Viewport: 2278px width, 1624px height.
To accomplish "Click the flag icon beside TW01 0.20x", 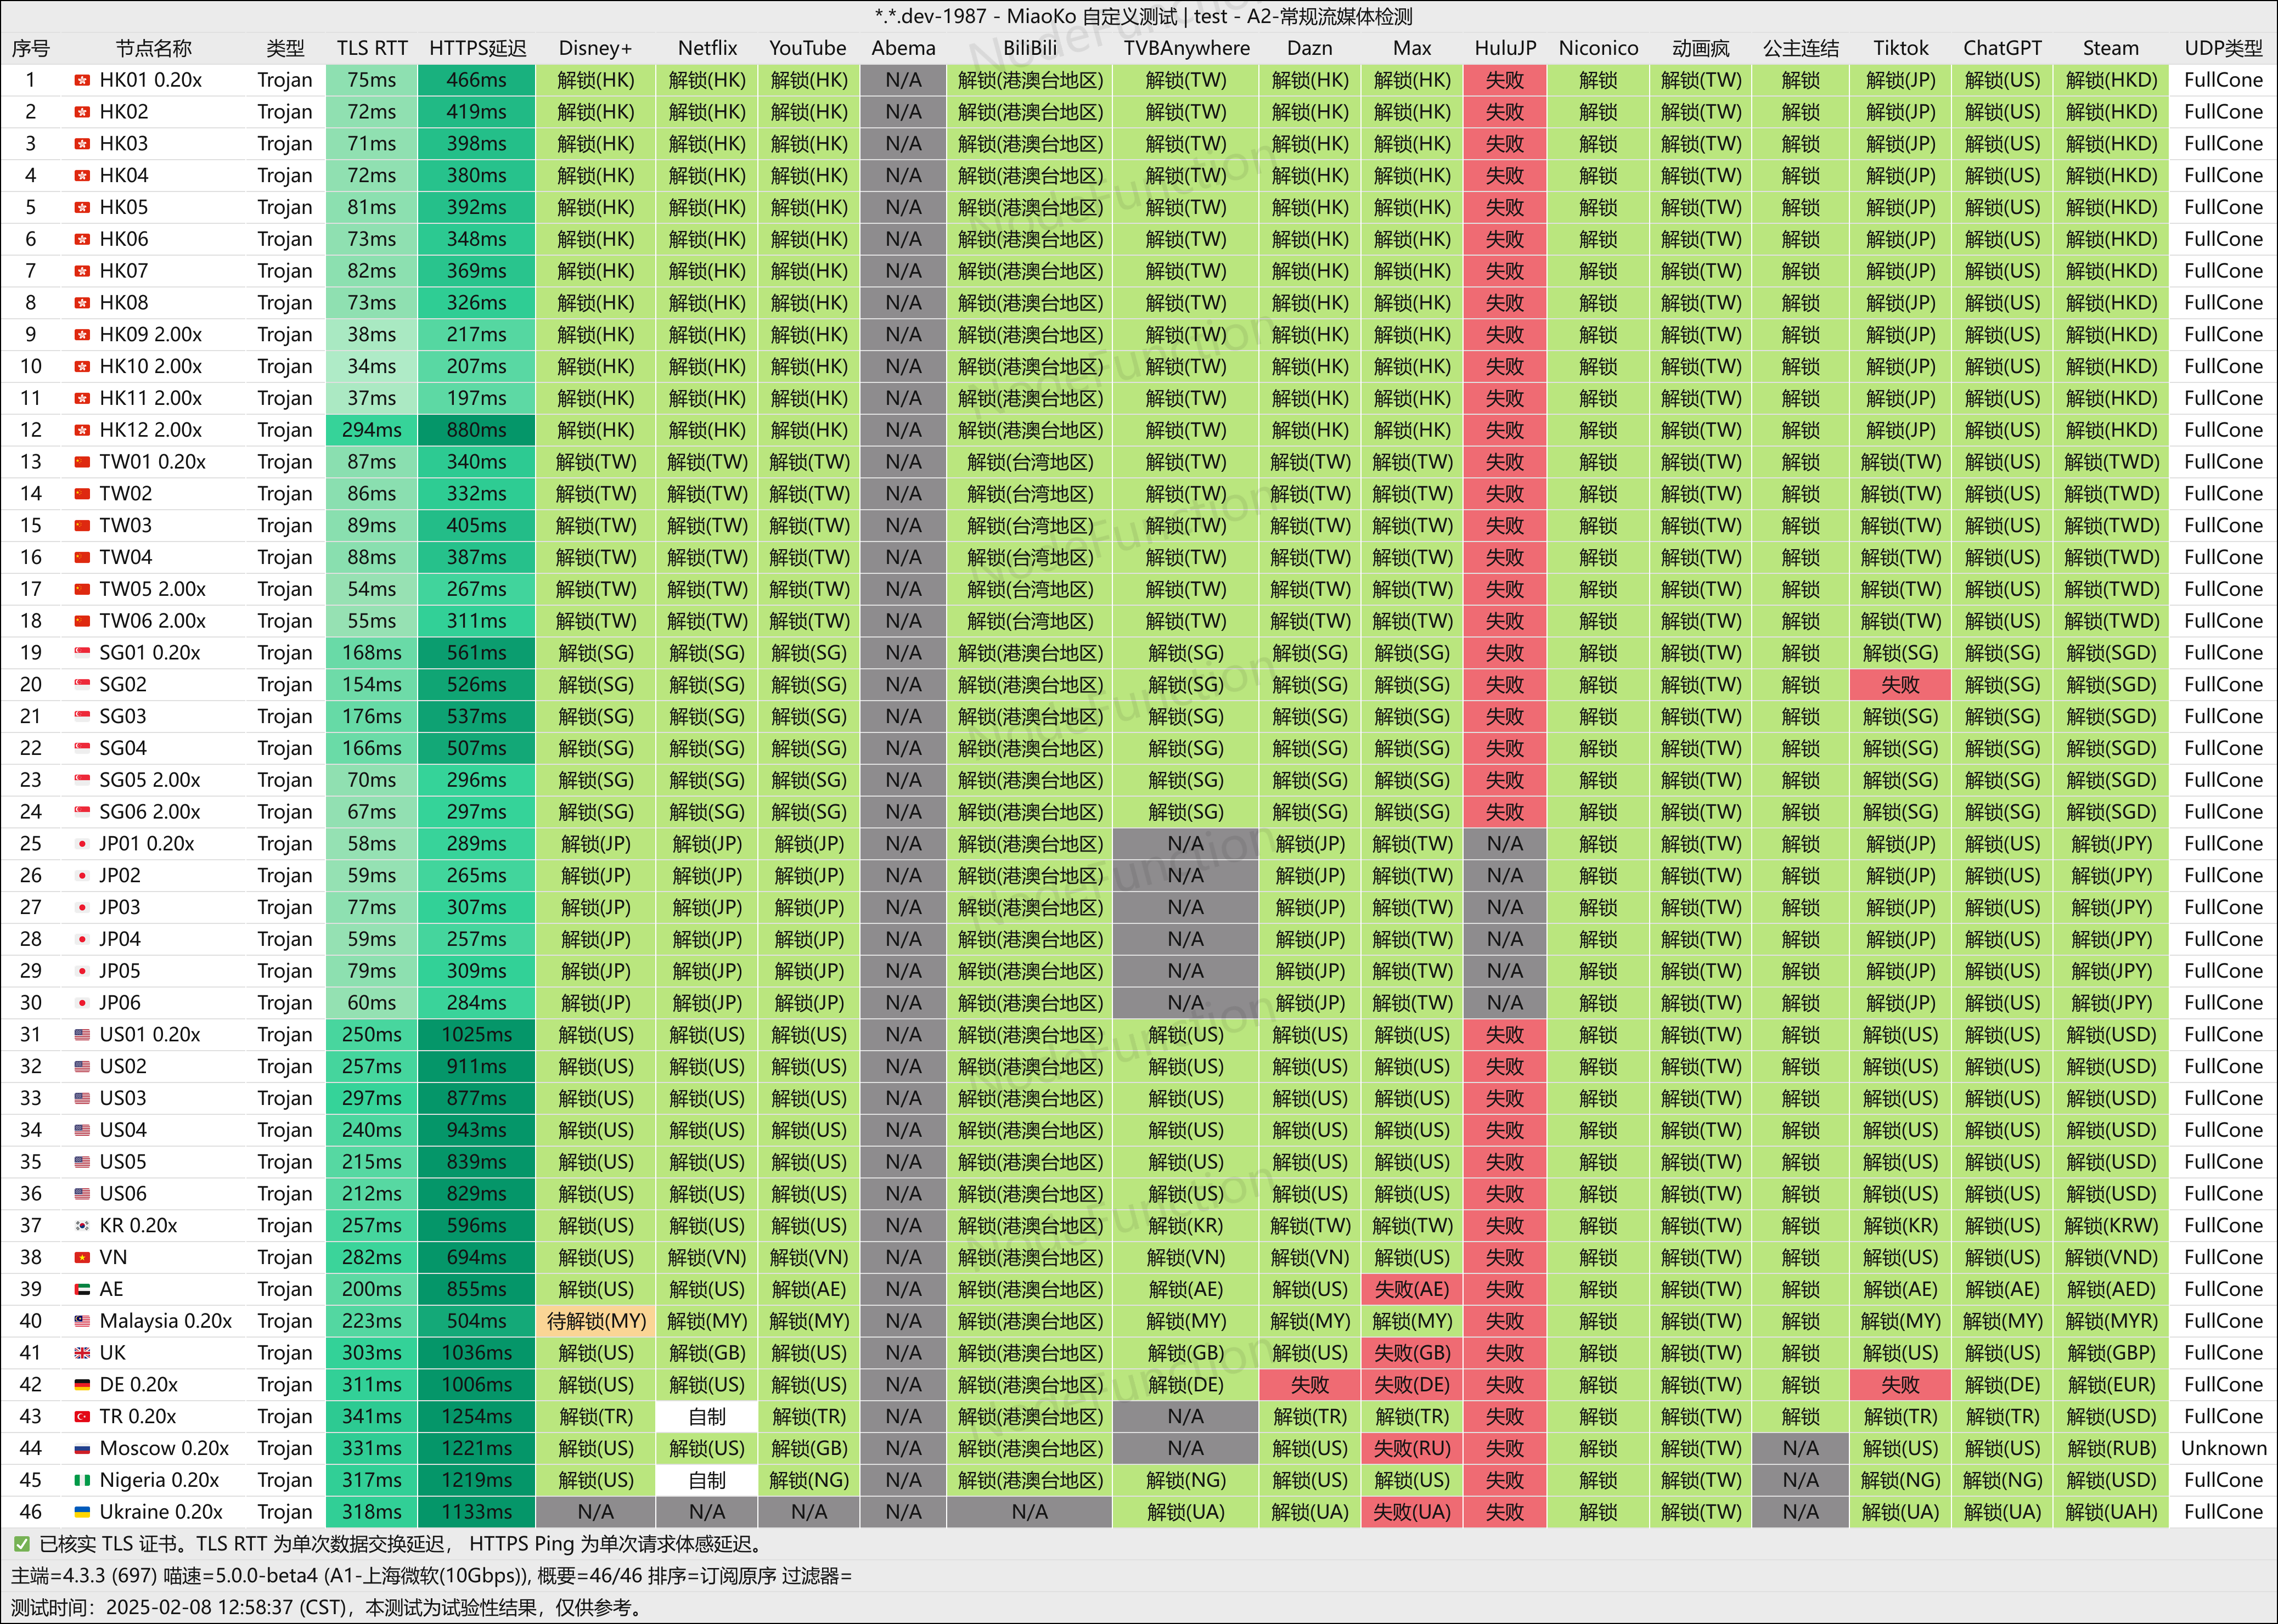I will pos(82,462).
